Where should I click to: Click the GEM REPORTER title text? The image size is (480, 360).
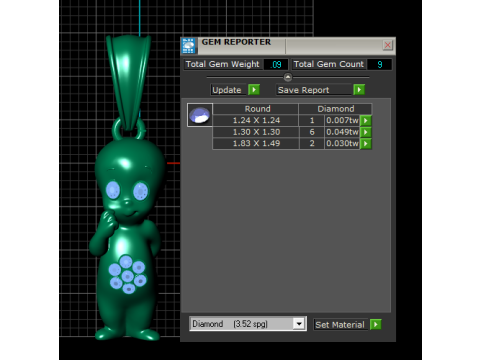[x=236, y=42]
